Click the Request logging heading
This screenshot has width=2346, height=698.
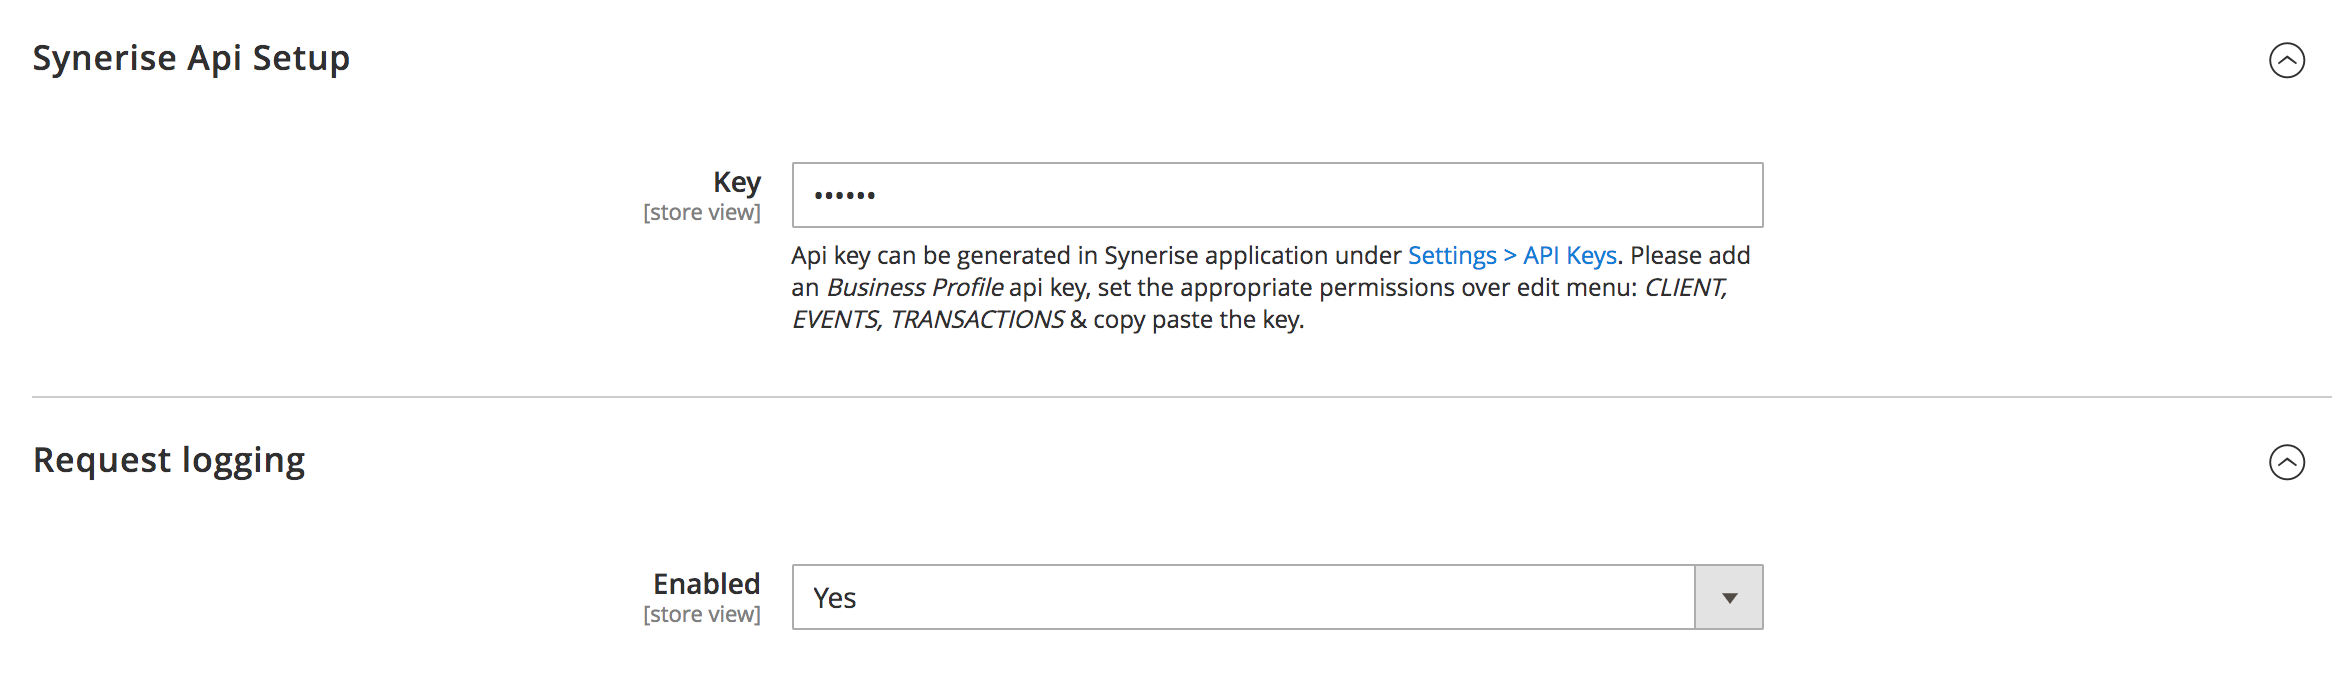click(170, 460)
